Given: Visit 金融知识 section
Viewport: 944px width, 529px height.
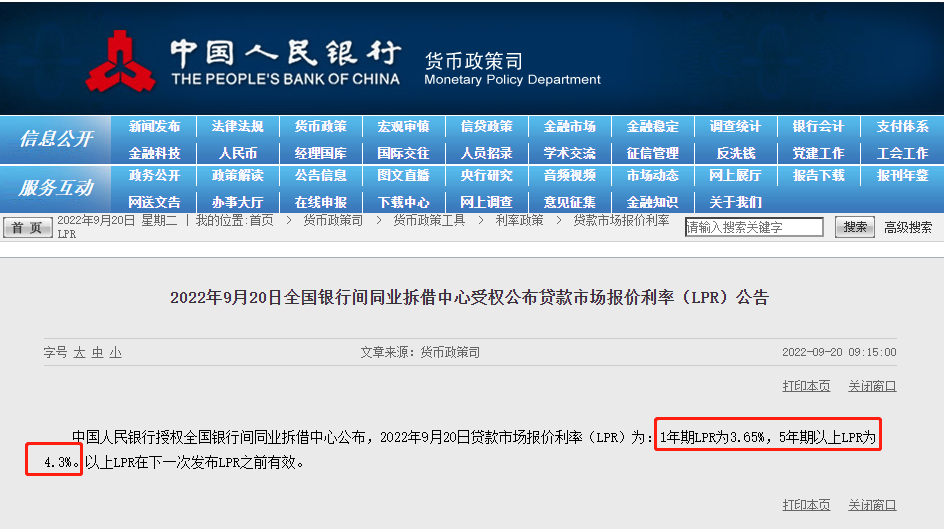Looking at the screenshot, I should click(x=653, y=202).
